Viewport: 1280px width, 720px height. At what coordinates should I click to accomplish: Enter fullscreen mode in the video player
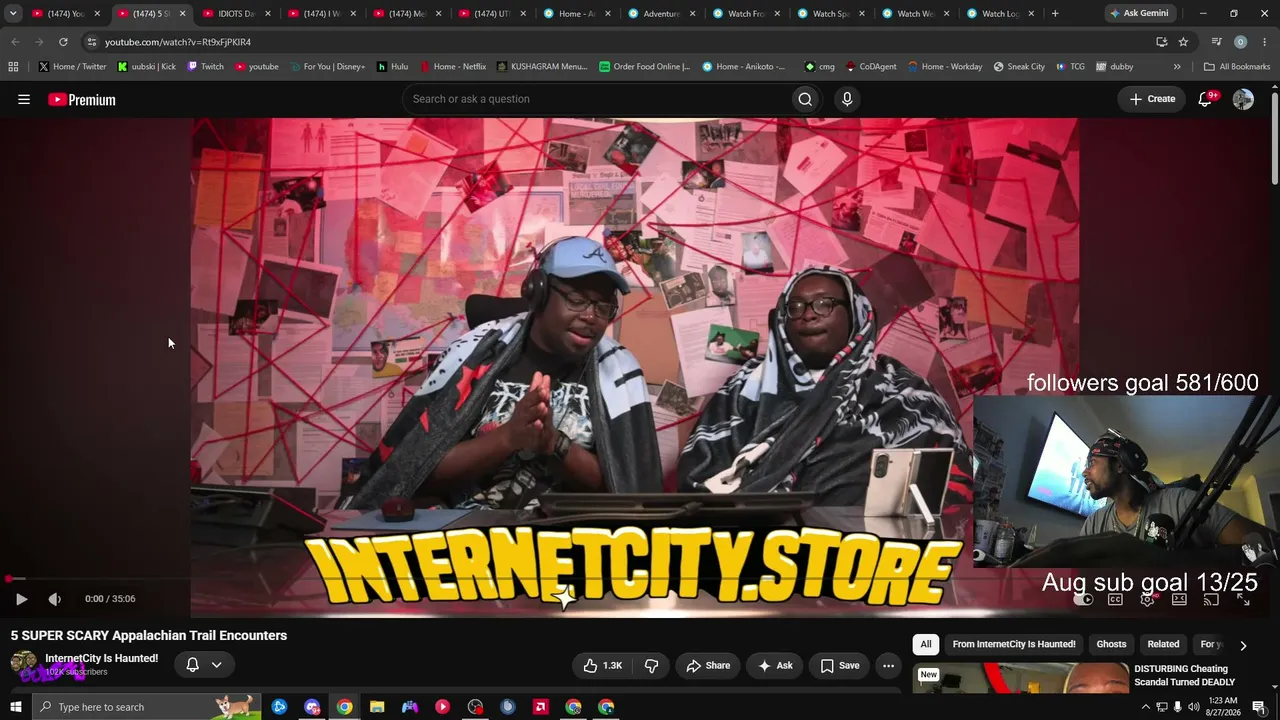1243,599
